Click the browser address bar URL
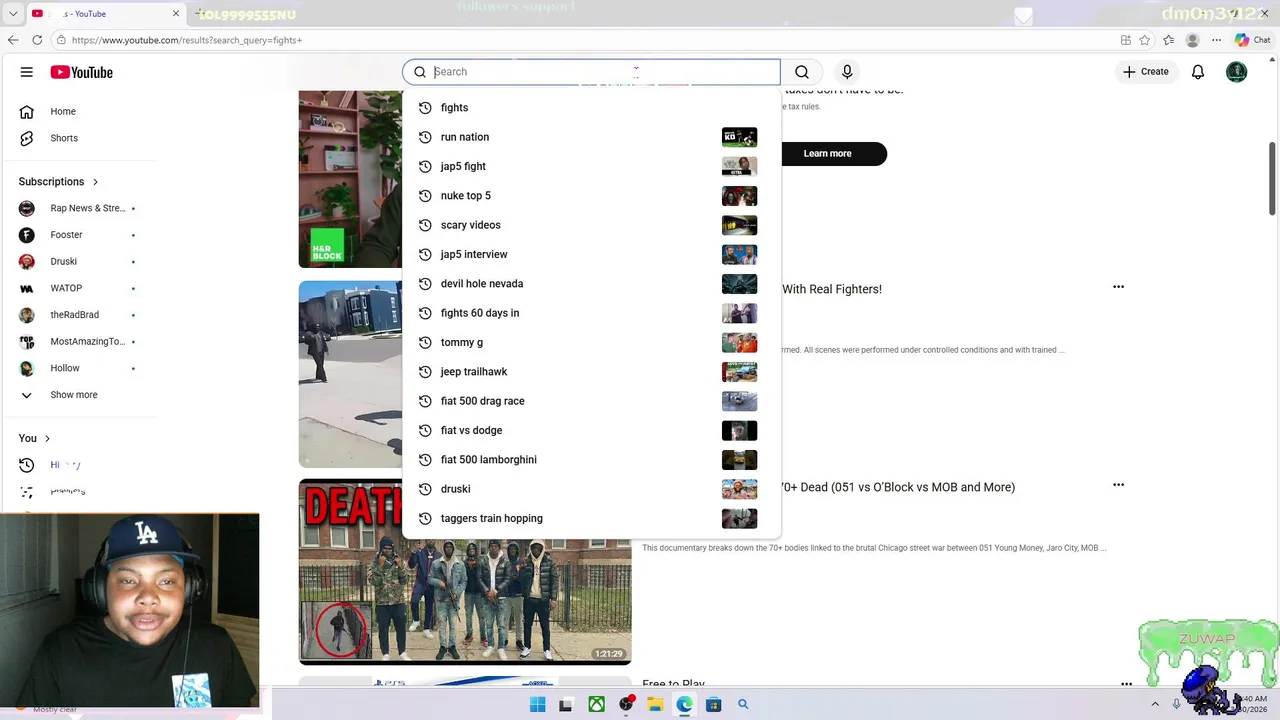This screenshot has height=720, width=1280. 187,40
